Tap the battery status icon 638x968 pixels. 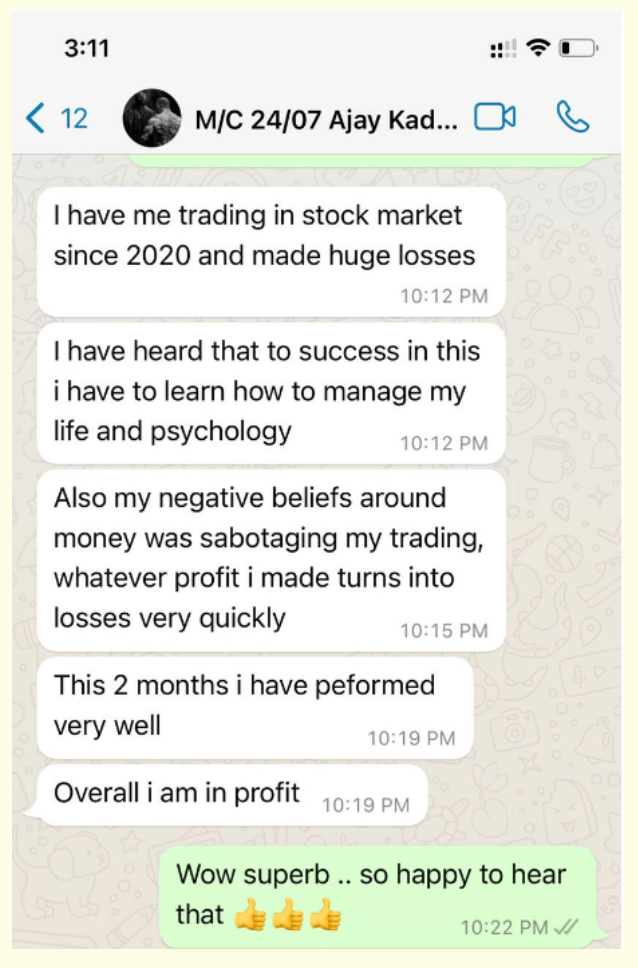coord(579,48)
